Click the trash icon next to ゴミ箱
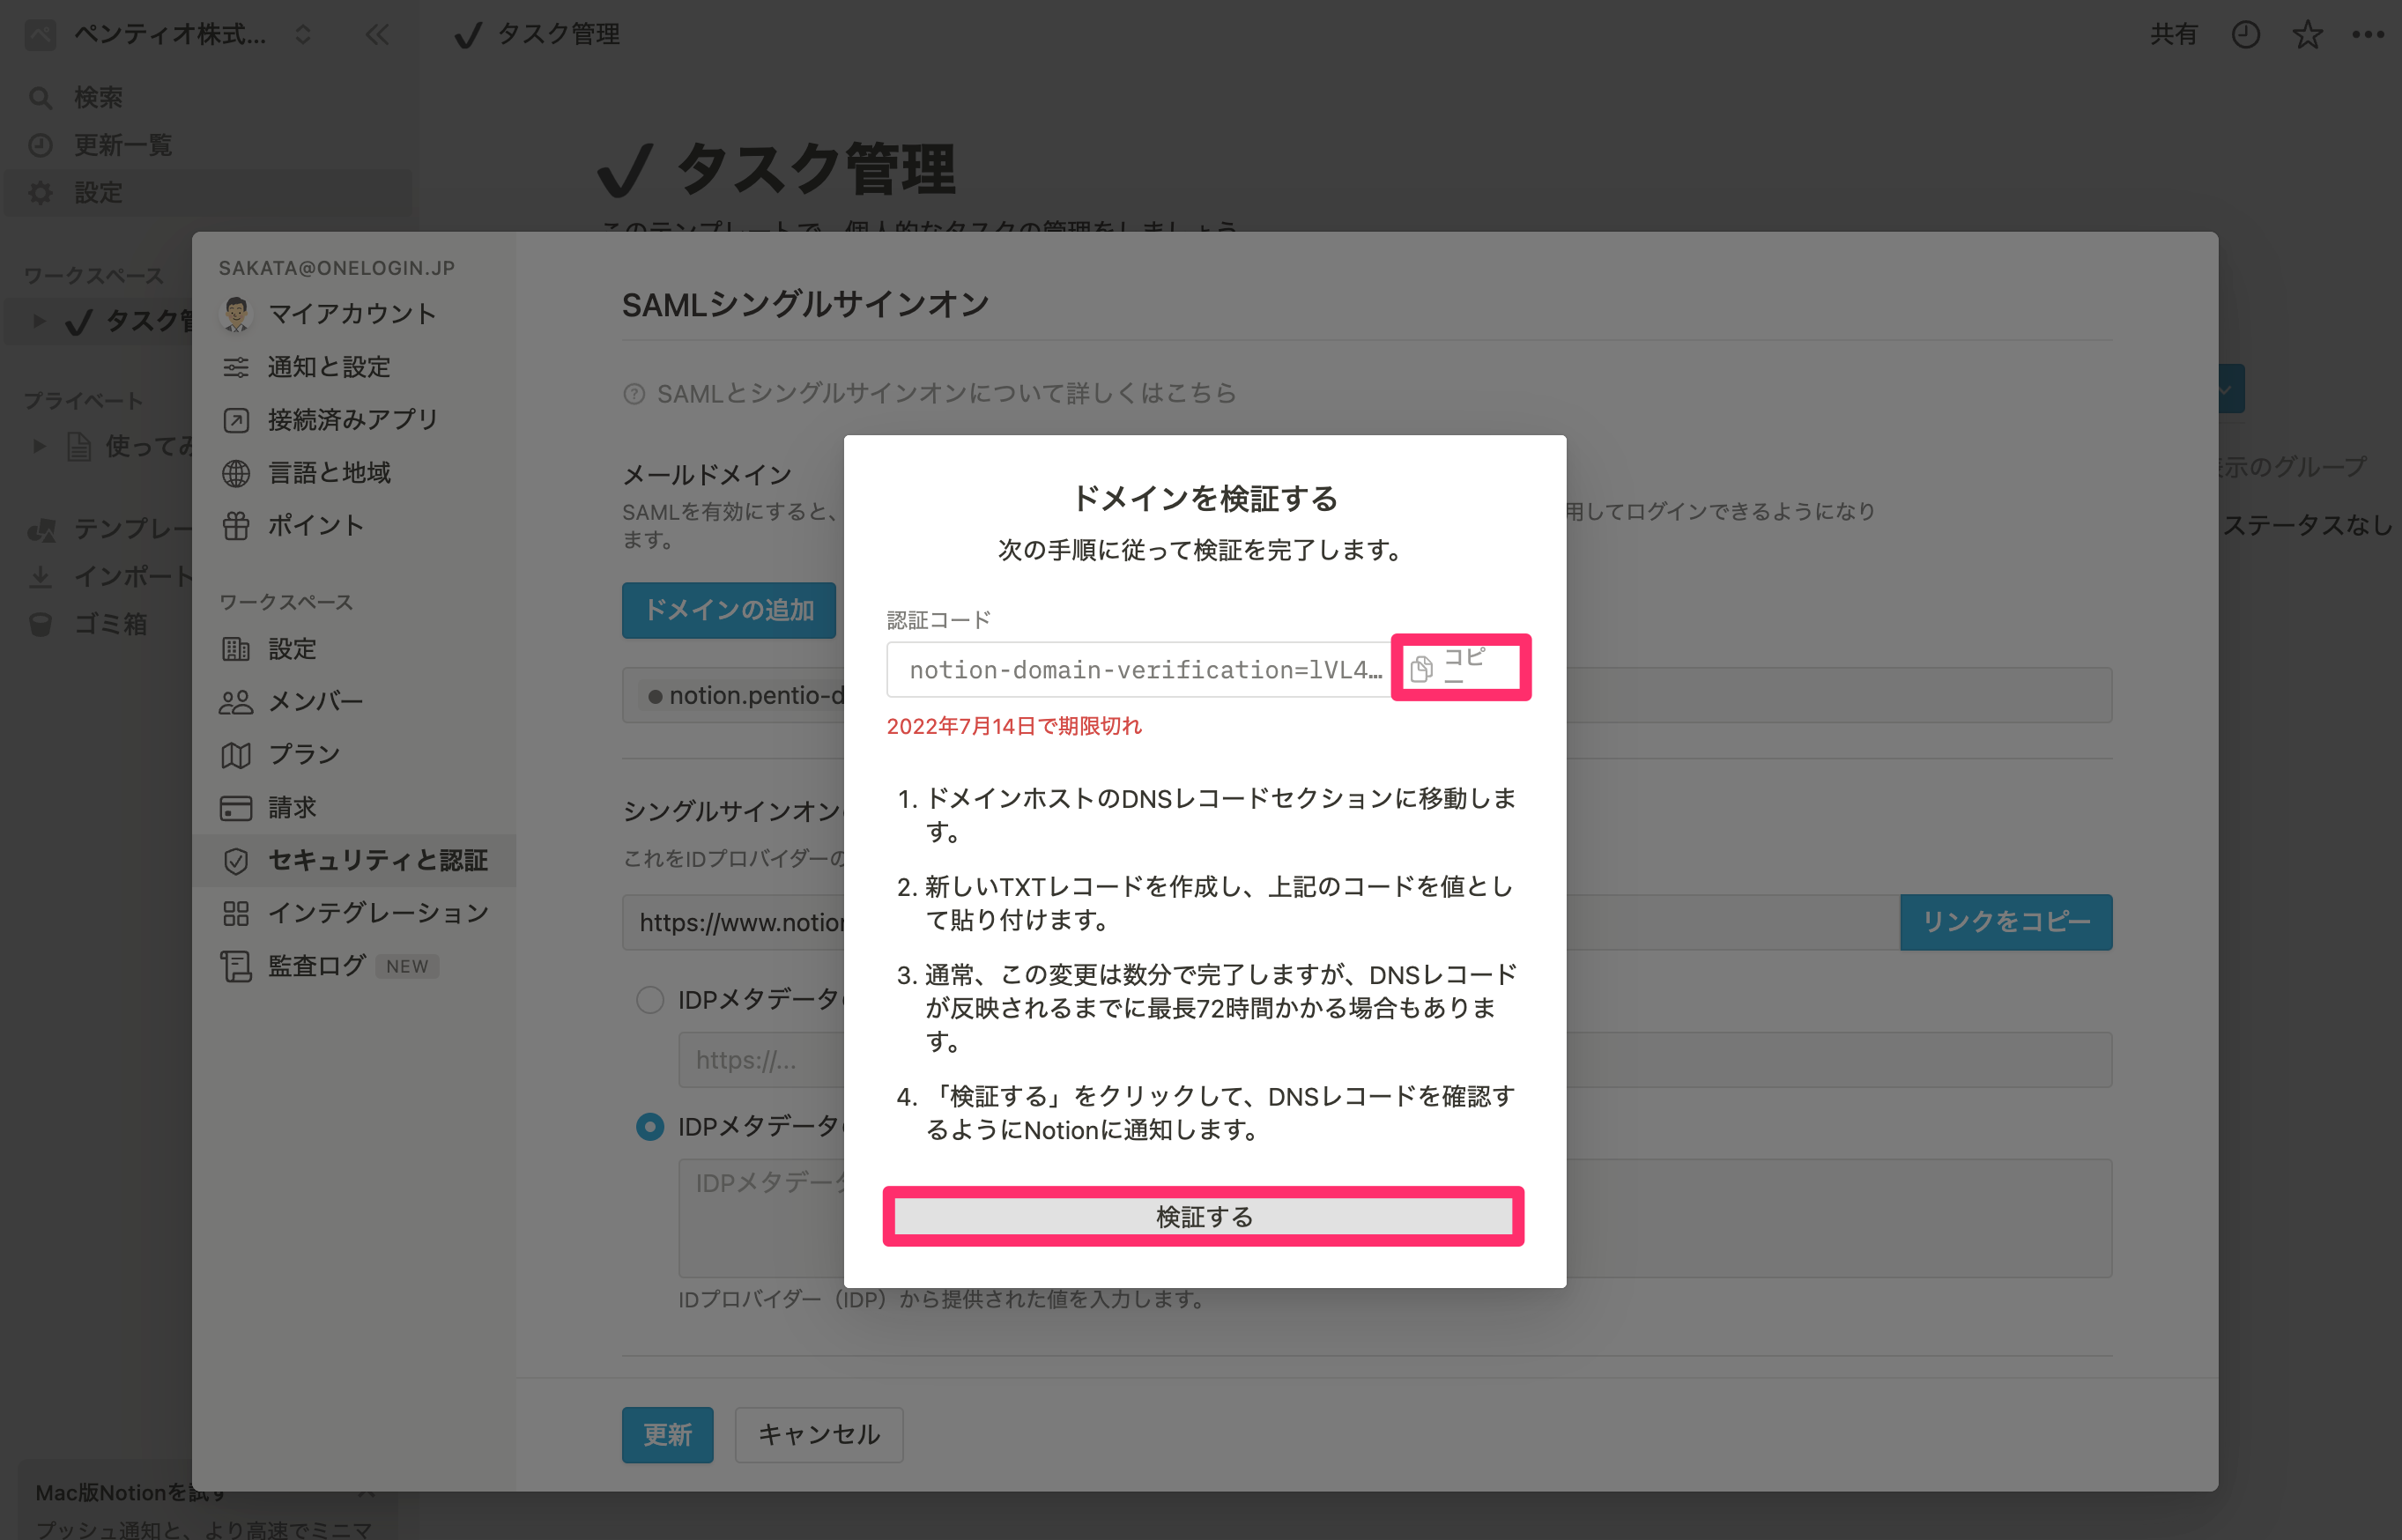The height and width of the screenshot is (1540, 2402). pos(40,624)
